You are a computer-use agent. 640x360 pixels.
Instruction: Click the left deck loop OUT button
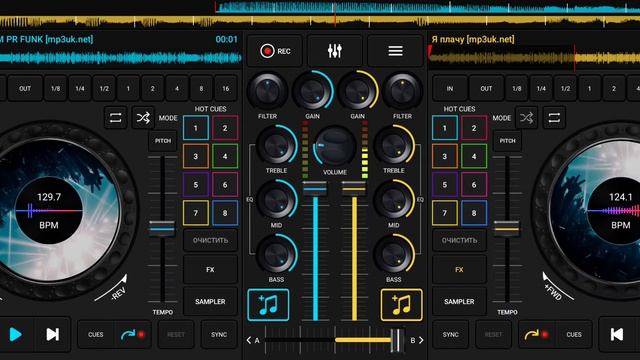pos(25,88)
